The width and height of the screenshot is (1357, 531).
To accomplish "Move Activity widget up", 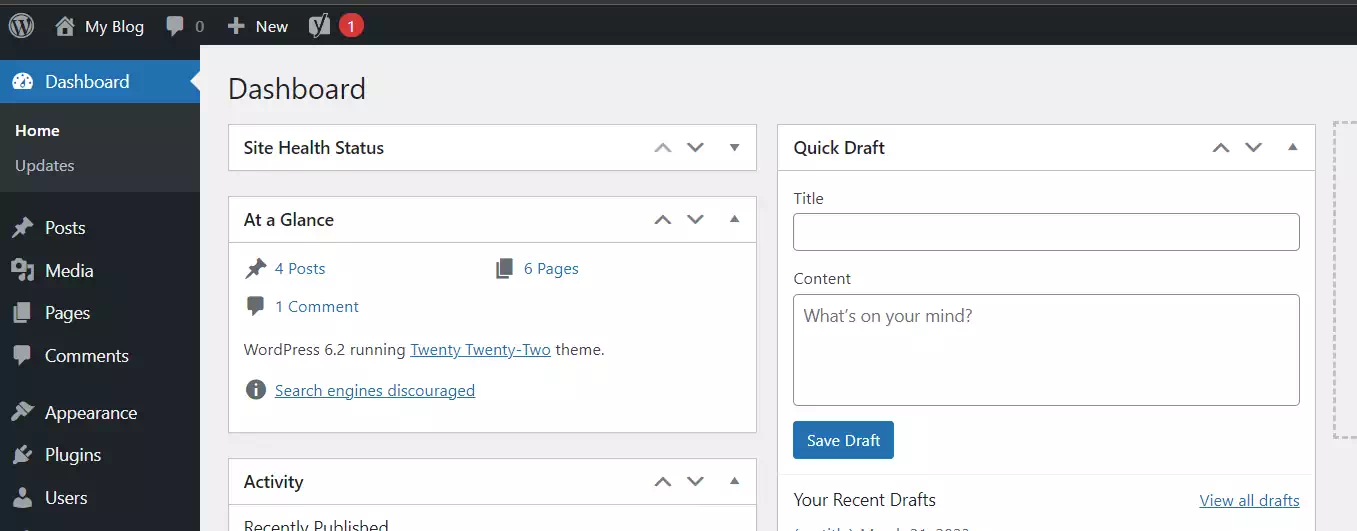I will 662,482.
